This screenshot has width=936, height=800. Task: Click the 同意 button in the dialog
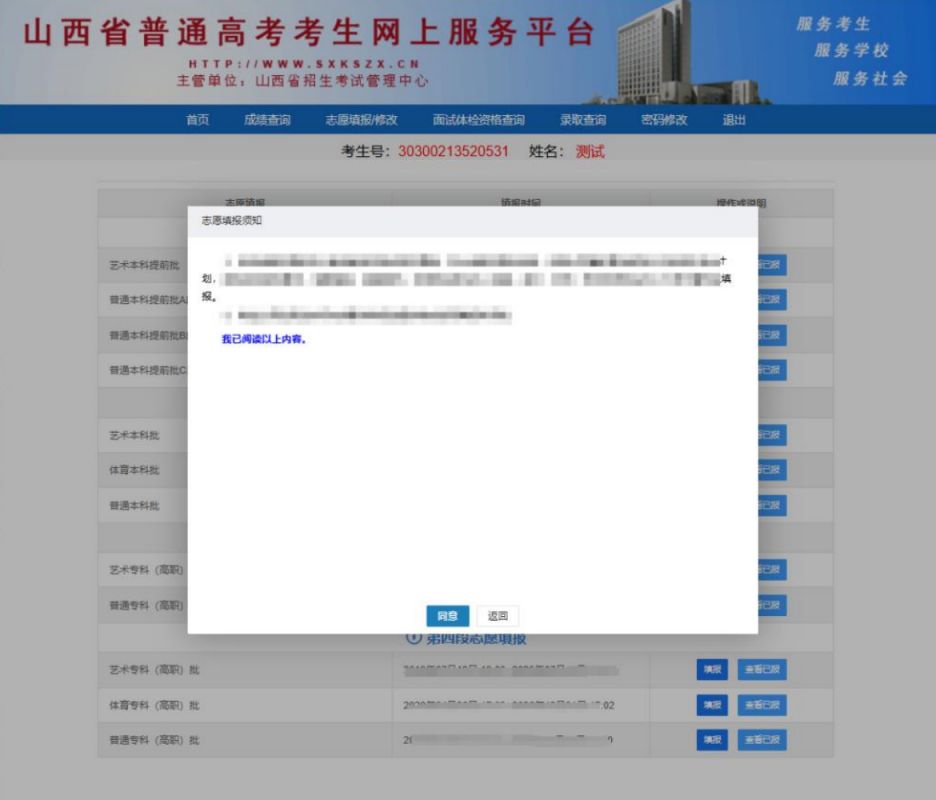click(x=447, y=616)
